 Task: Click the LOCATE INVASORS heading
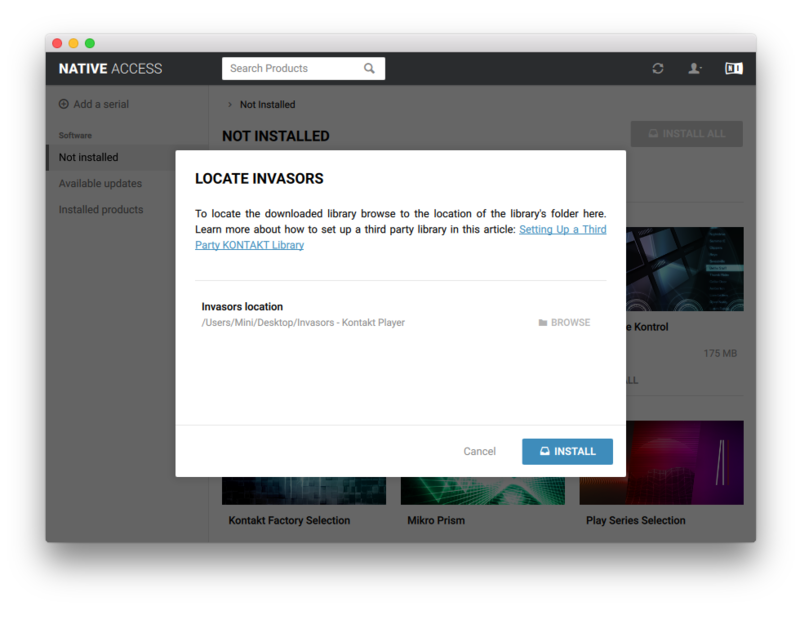click(x=259, y=179)
